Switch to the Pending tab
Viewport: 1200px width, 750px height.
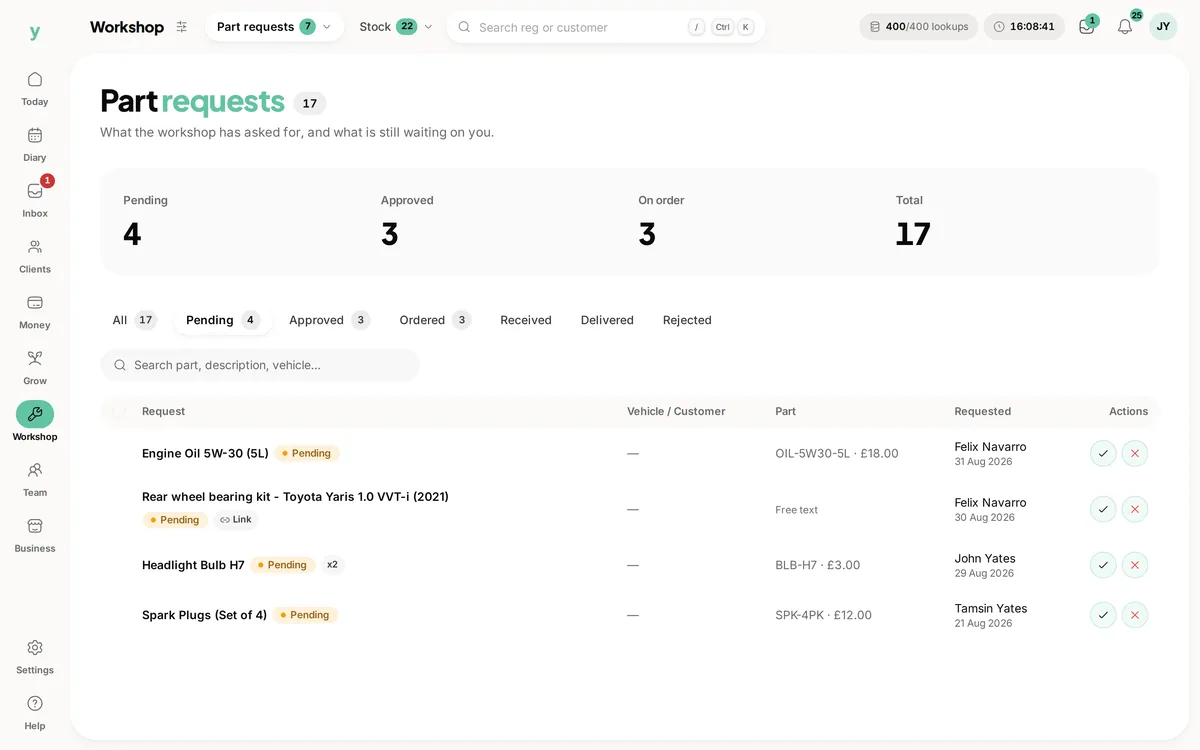click(222, 320)
